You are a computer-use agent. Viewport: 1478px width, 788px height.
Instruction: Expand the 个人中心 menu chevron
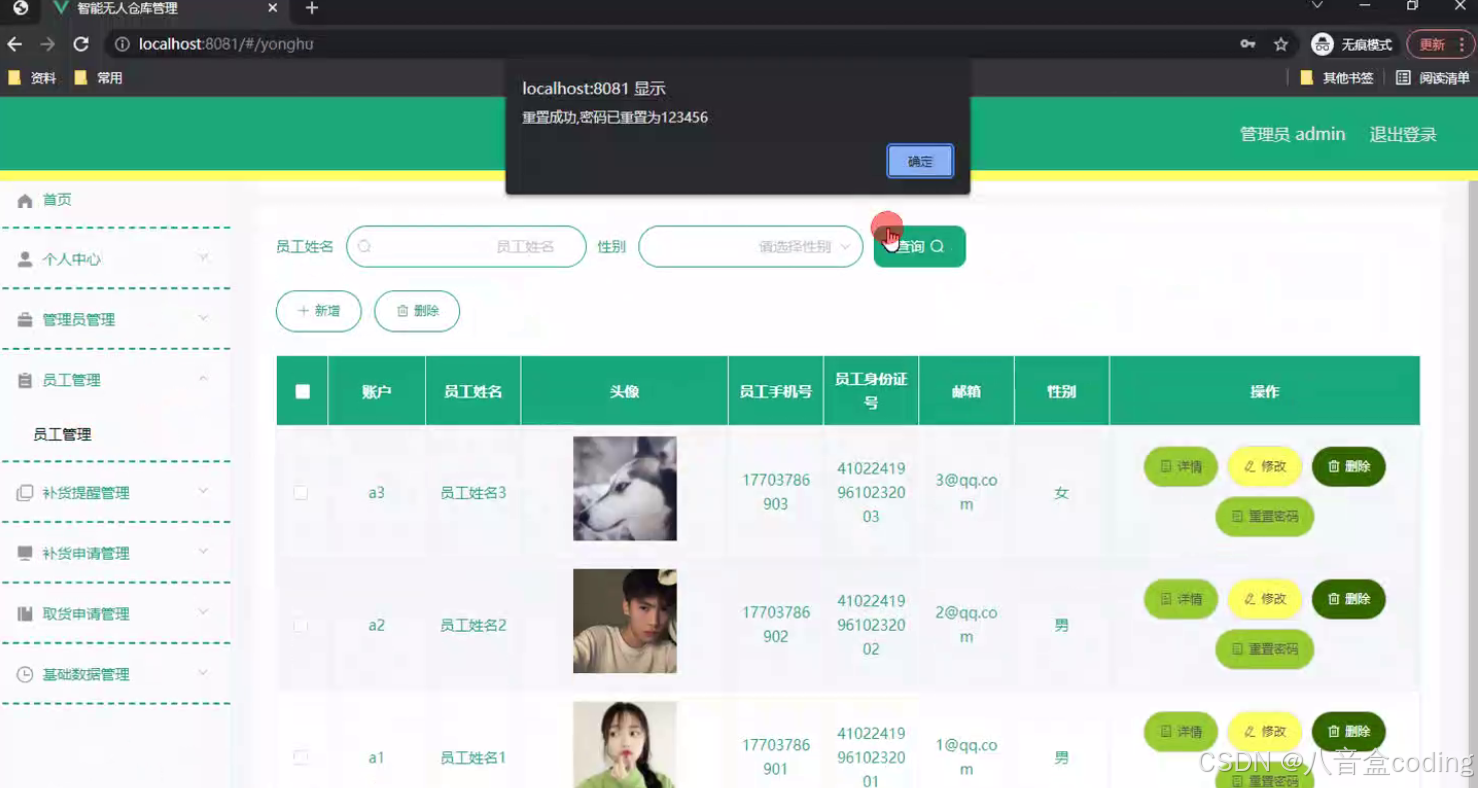point(203,258)
